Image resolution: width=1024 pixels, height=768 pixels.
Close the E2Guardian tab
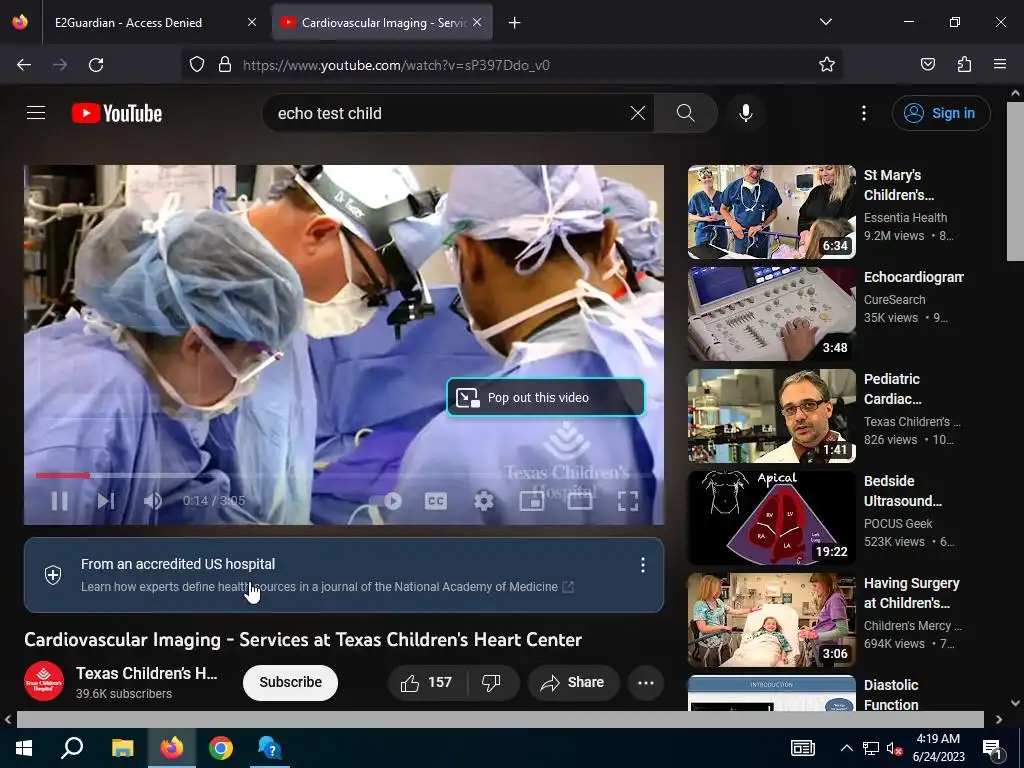(x=252, y=23)
